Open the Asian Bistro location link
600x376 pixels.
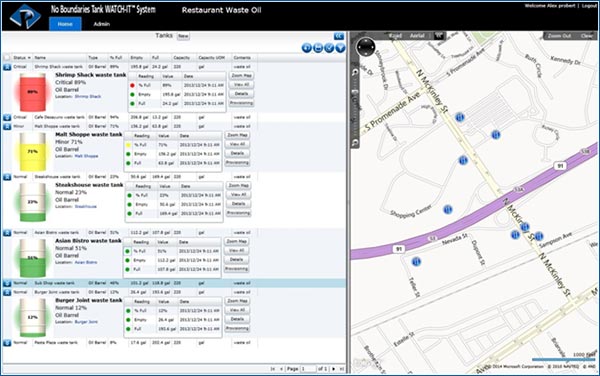point(86,262)
